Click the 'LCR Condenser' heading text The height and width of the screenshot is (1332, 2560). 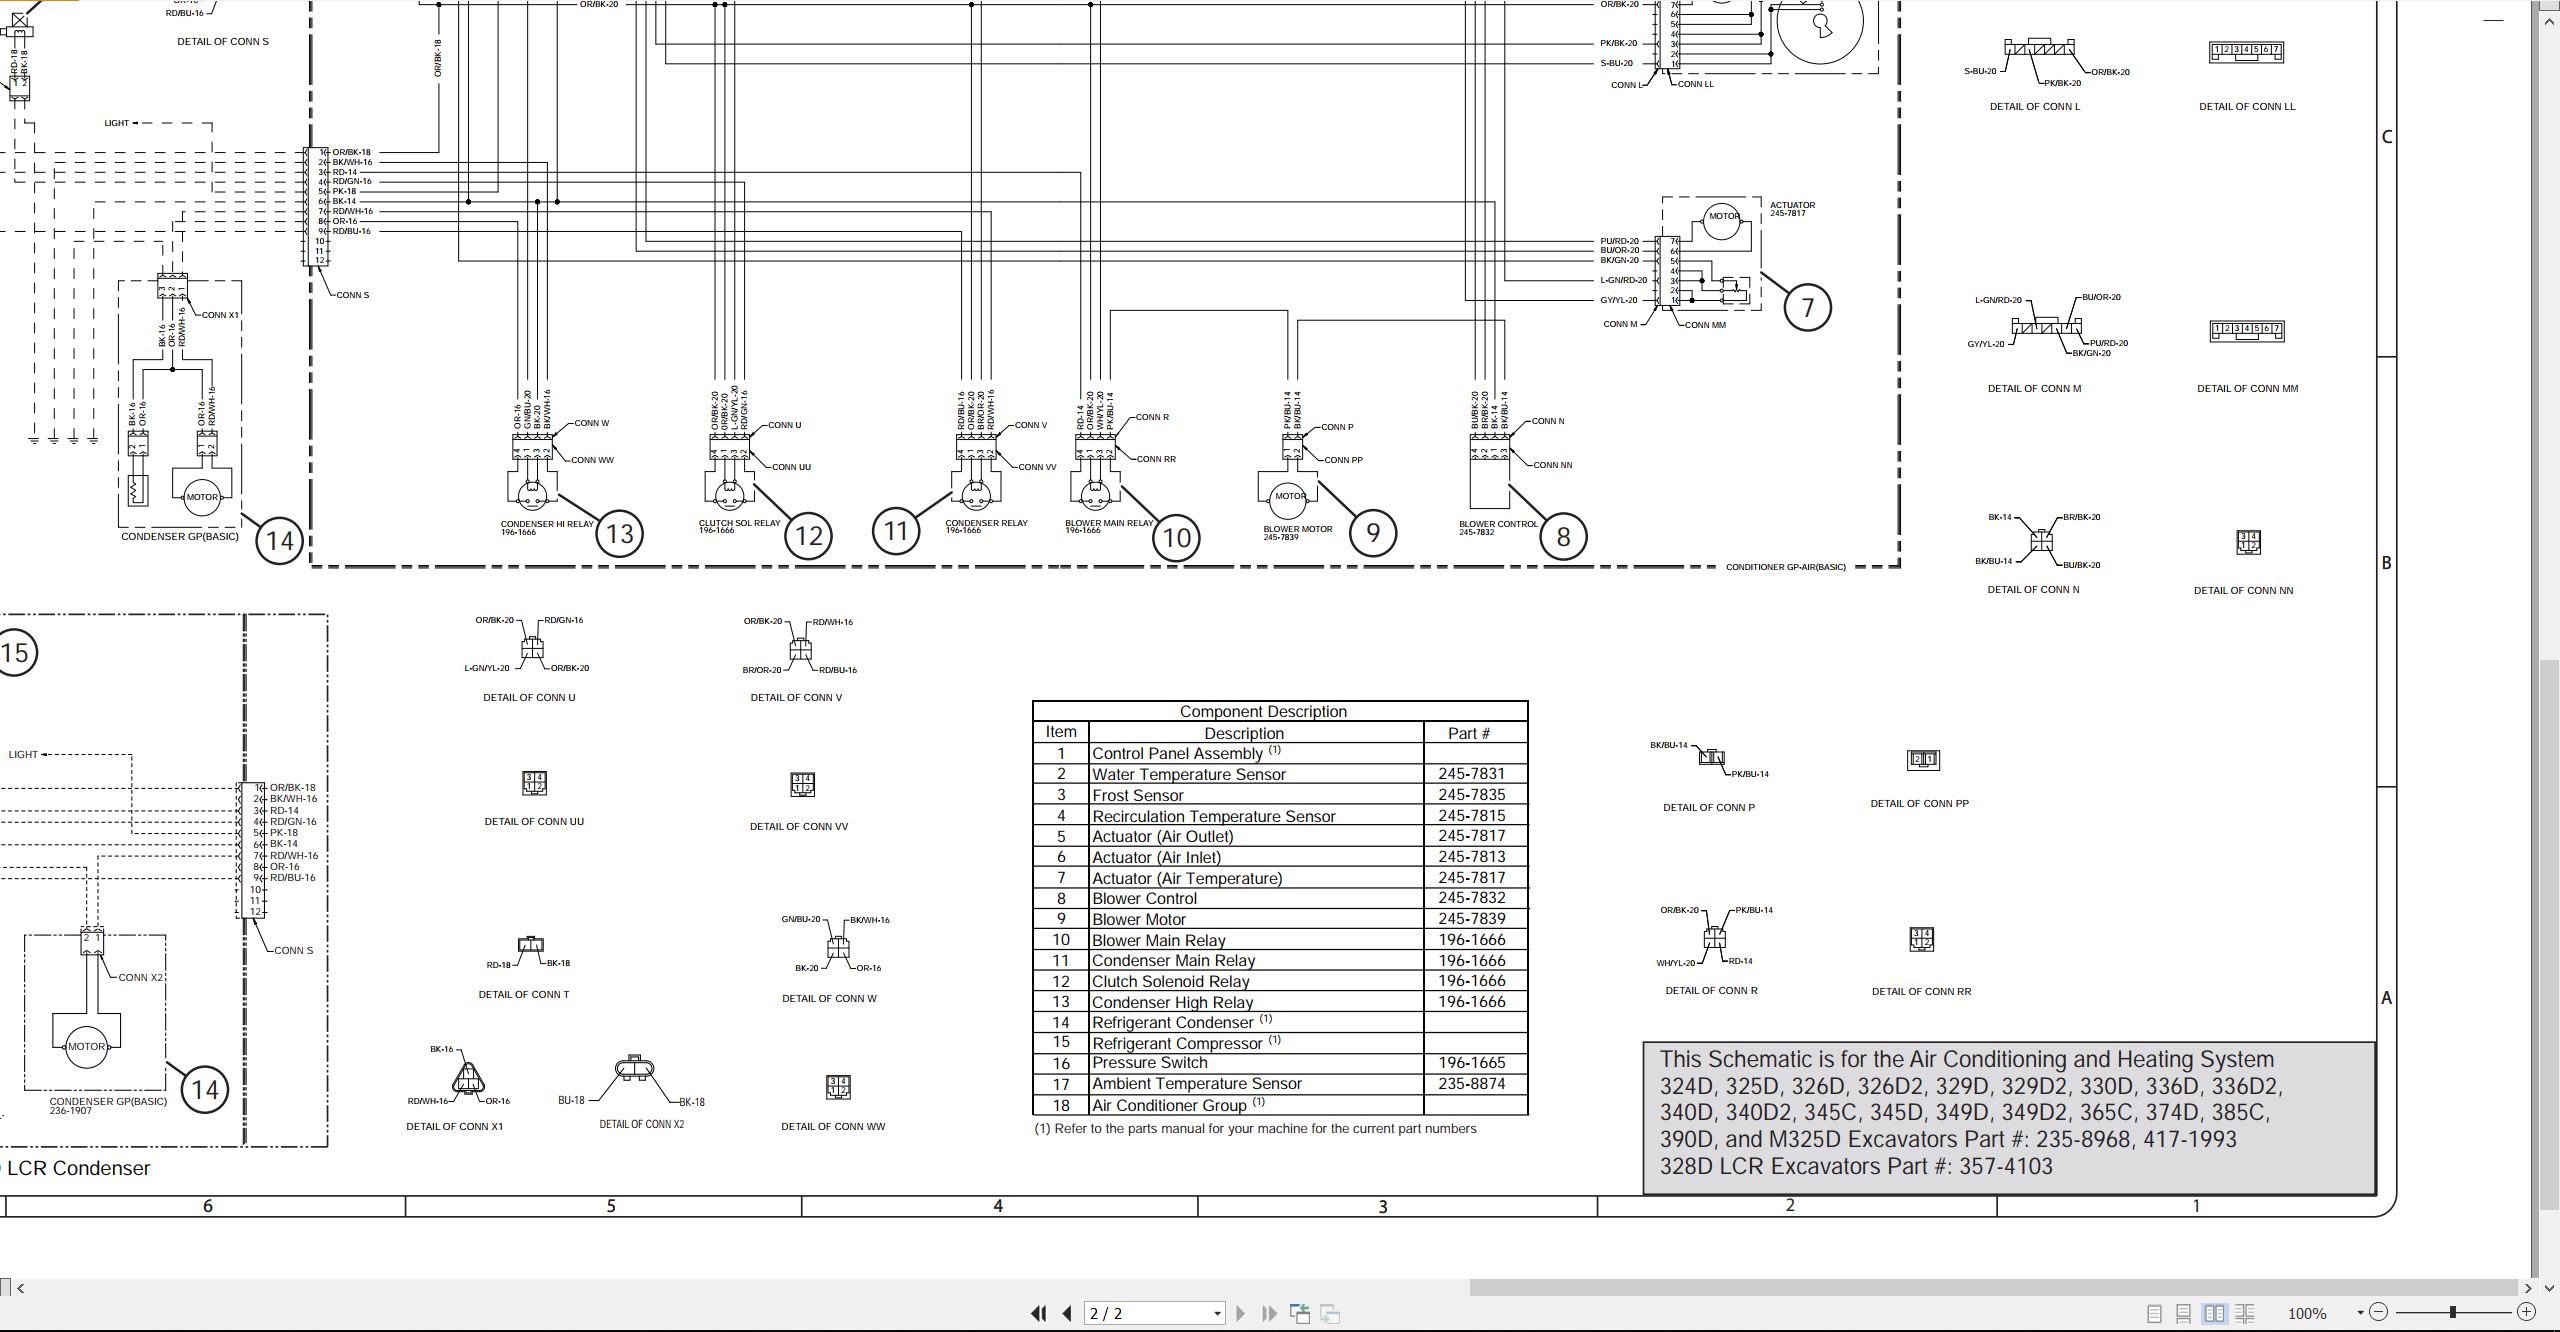[x=79, y=1168]
